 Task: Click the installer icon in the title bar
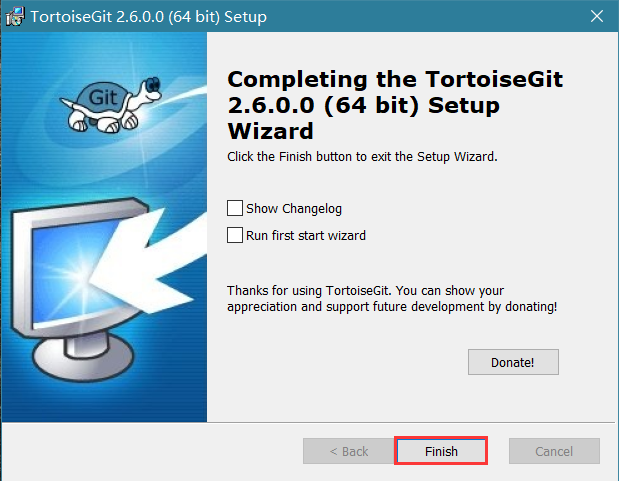[x=15, y=17]
